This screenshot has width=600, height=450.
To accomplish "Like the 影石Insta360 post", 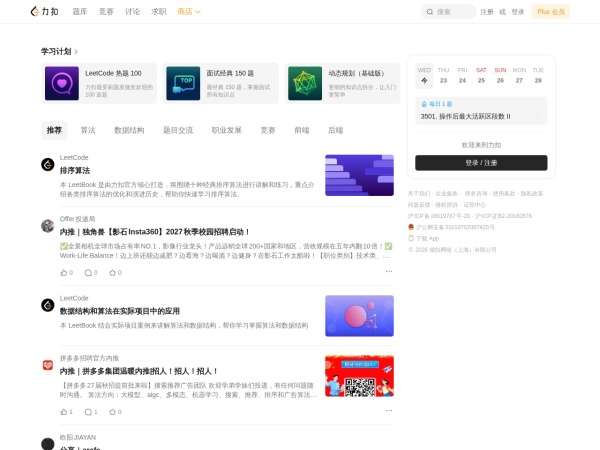I will (66, 272).
